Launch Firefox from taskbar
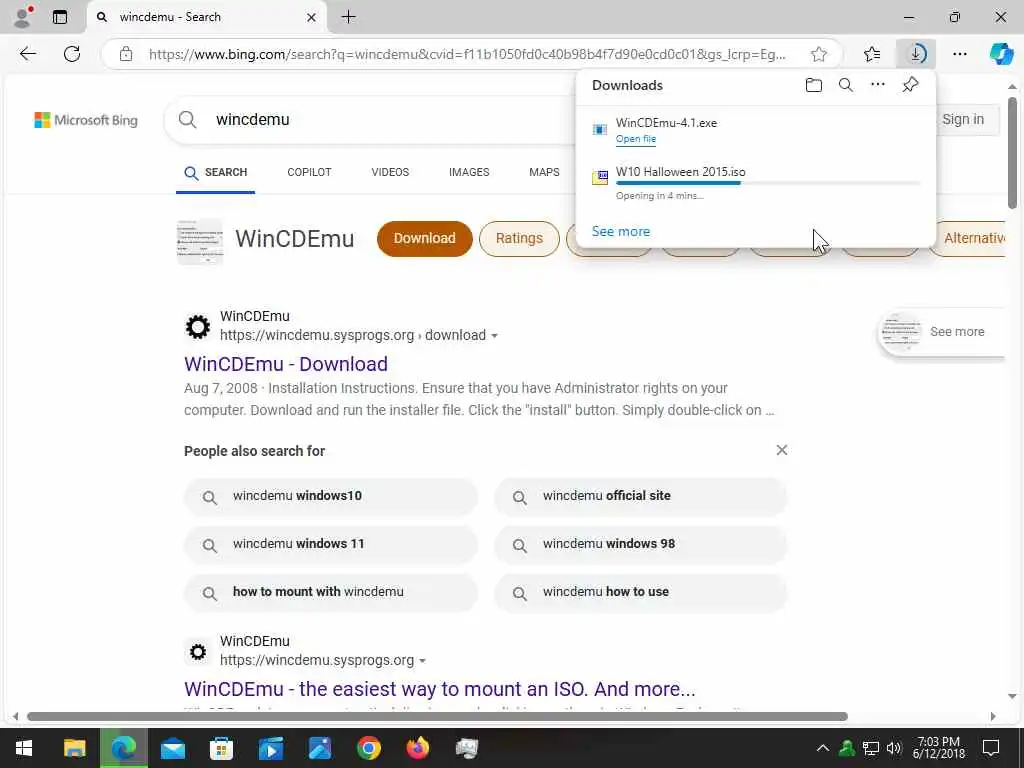1024x768 pixels. 417,748
